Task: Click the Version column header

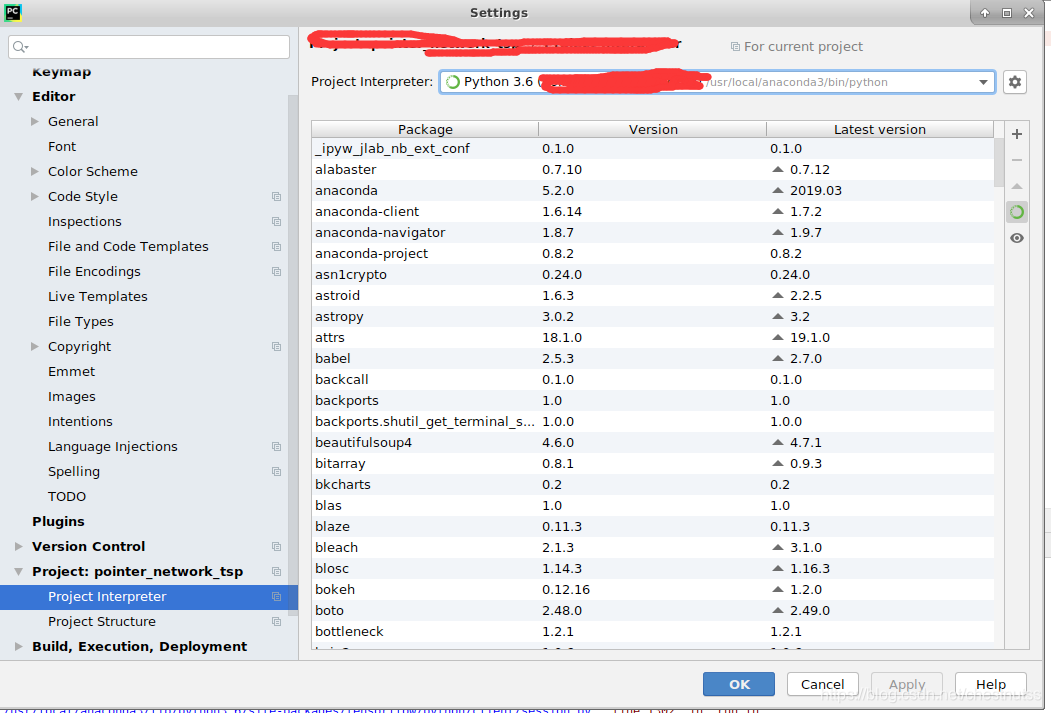Action: point(653,129)
